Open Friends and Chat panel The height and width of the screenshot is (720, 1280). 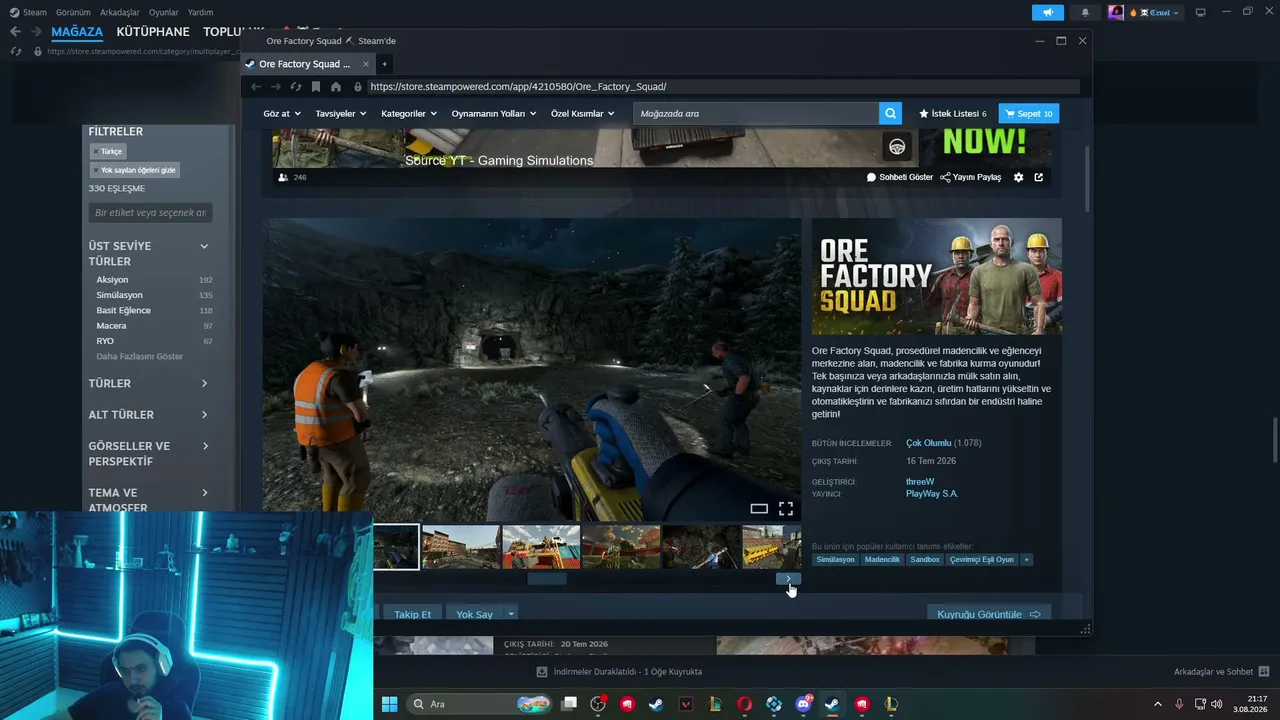point(1221,672)
